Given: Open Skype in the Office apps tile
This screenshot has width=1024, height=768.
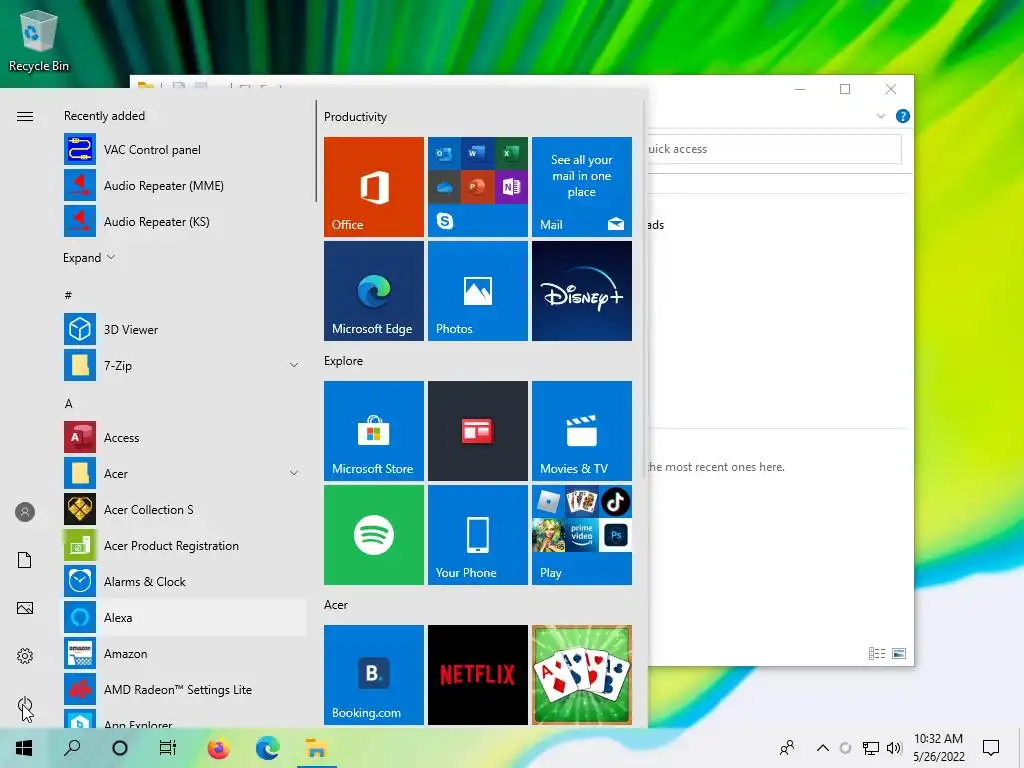Looking at the screenshot, I should point(445,221).
